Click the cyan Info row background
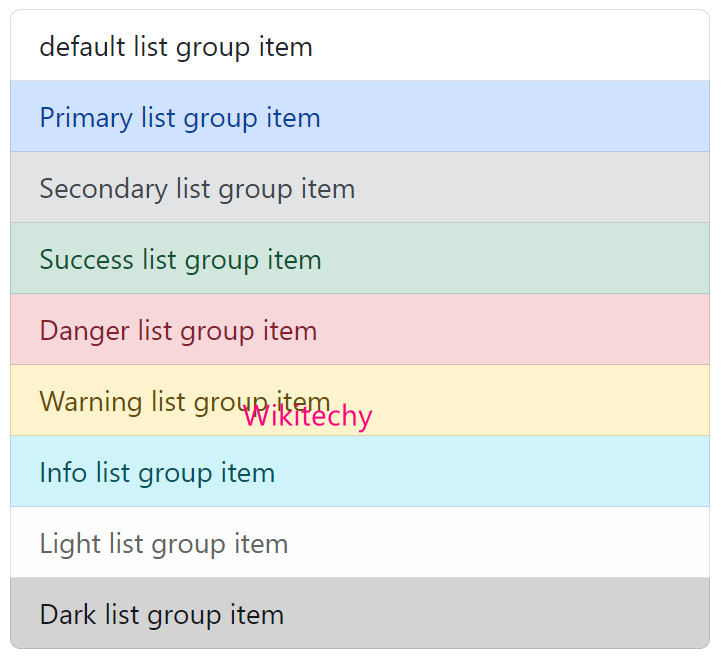The image size is (721, 671). (x=520, y=473)
